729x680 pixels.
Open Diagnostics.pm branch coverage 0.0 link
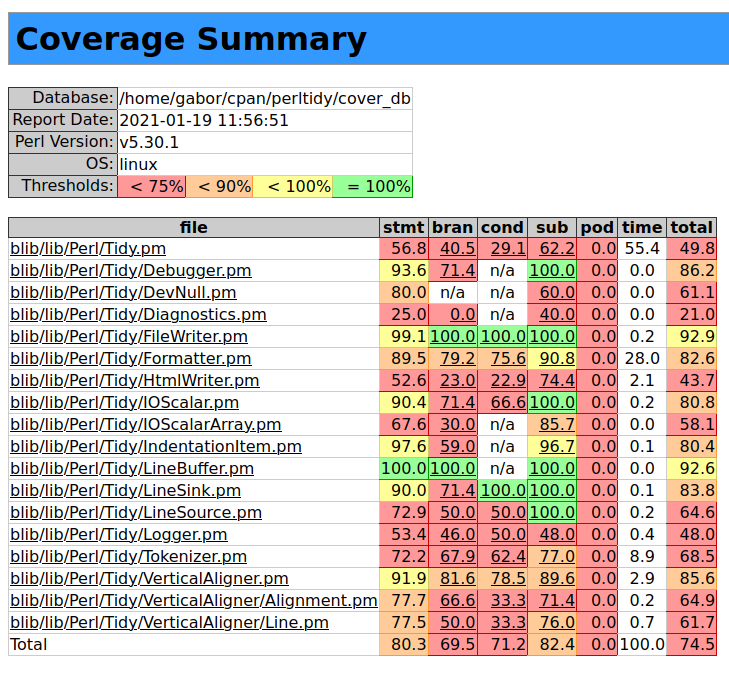pyautogui.click(x=462, y=315)
